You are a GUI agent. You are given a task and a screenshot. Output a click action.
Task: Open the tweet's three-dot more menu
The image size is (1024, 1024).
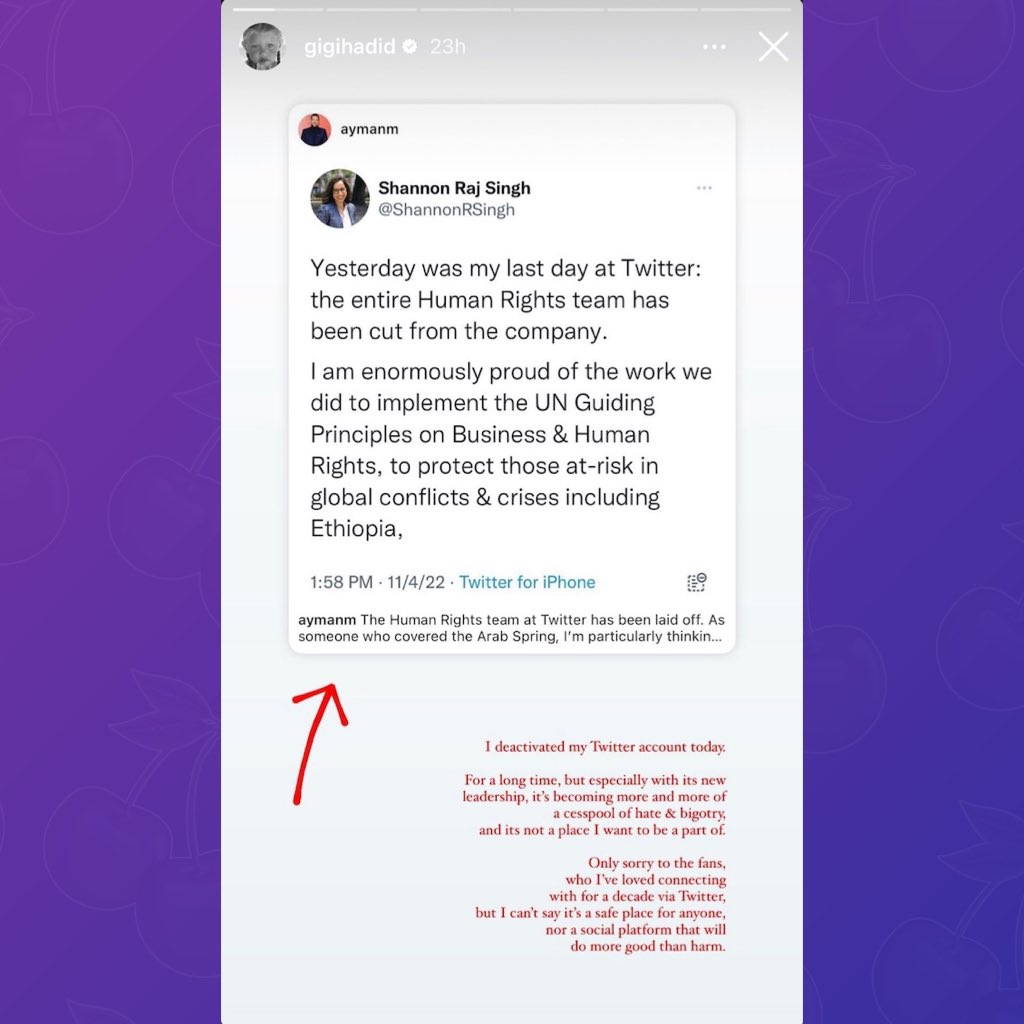pos(704,188)
